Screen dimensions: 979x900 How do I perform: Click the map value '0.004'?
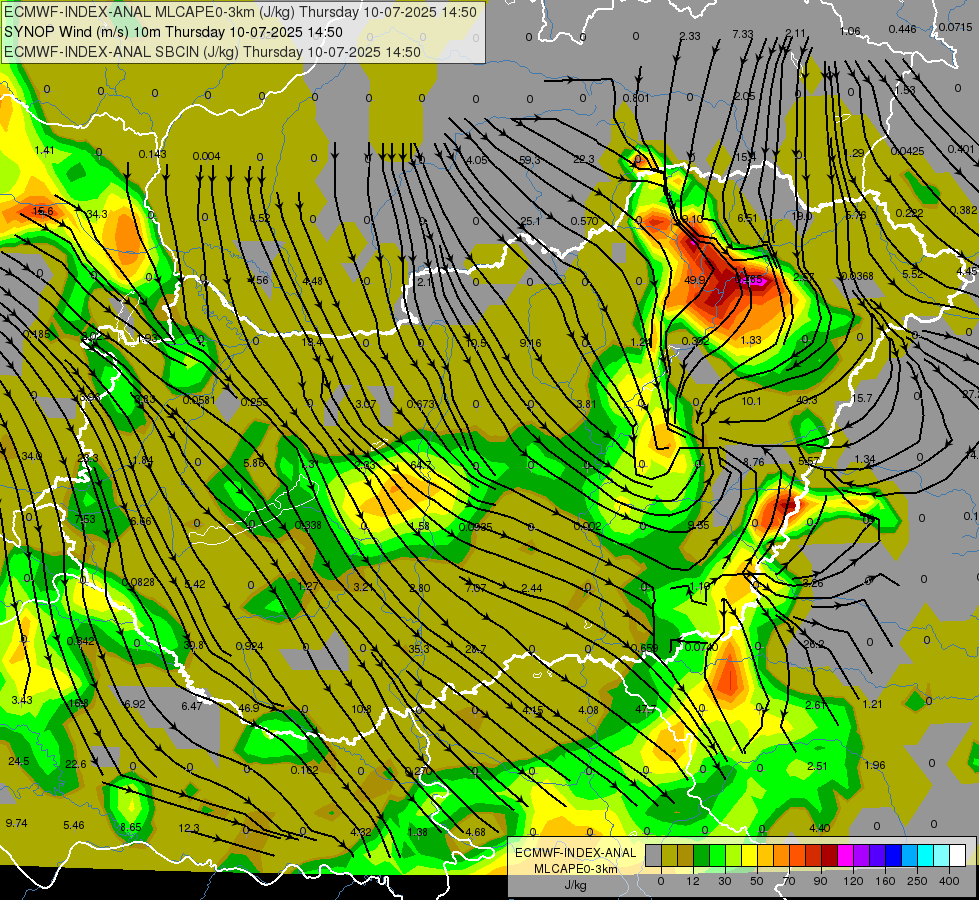pyautogui.click(x=206, y=156)
